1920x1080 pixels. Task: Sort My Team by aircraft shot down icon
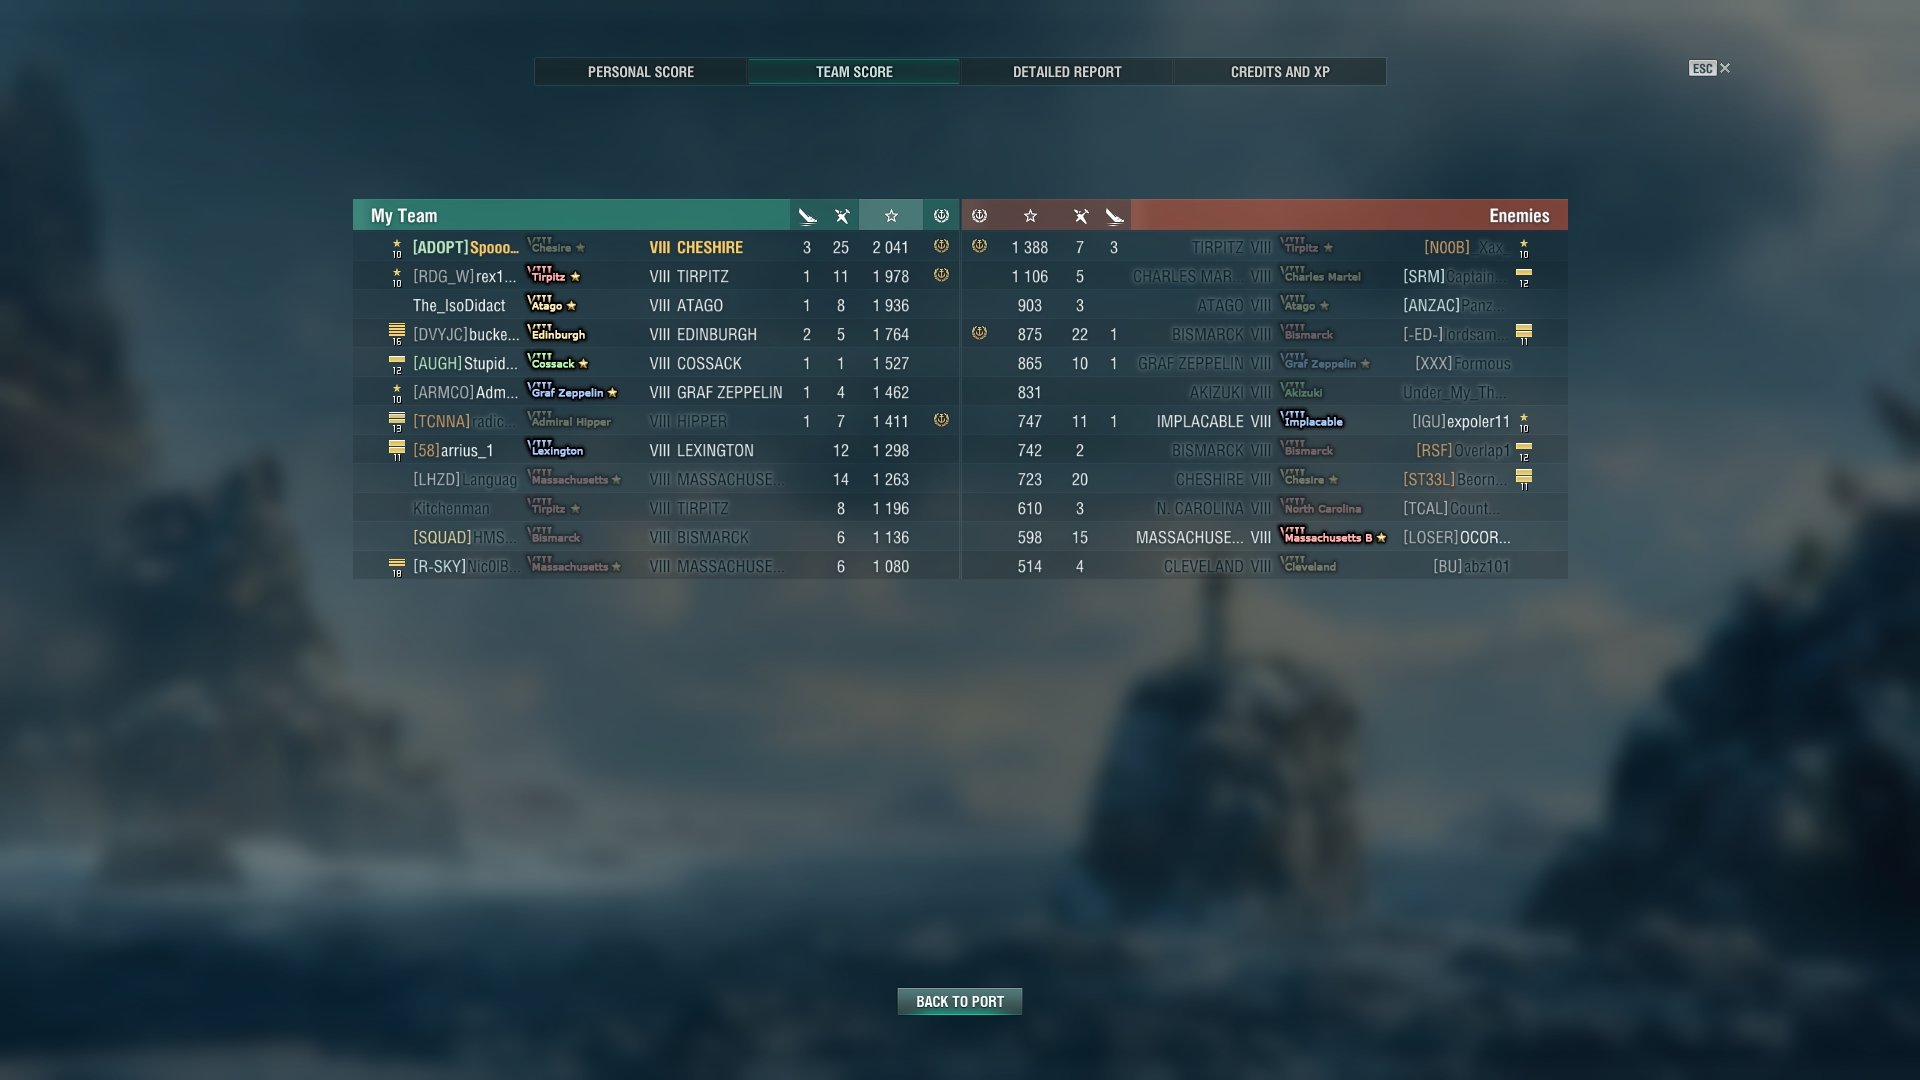point(842,216)
